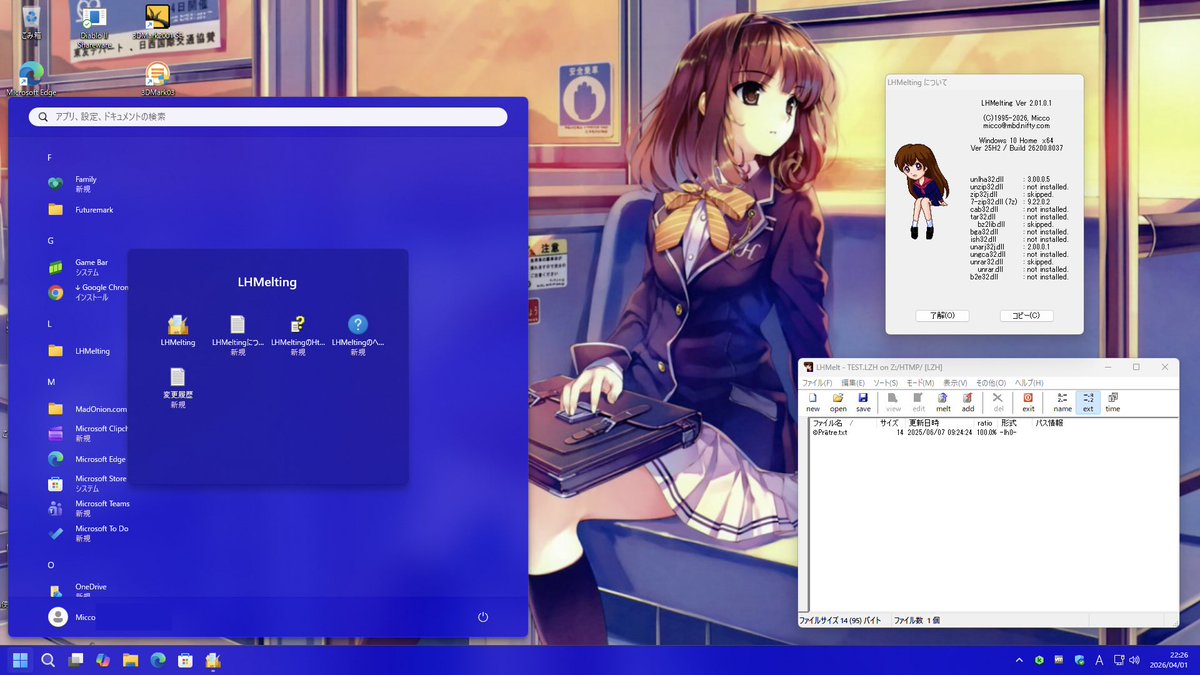This screenshot has height=675, width=1200.
Task: Click the 'add' files icon in LHMelt
Action: tap(968, 402)
